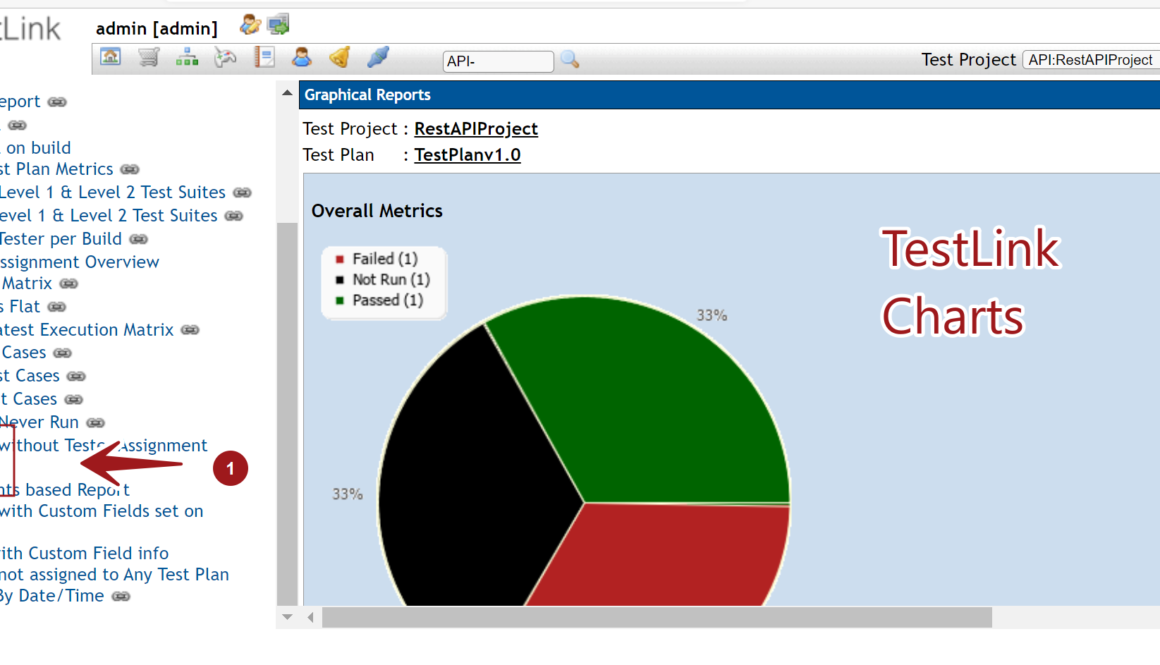
Task: Click the API- test case search field
Action: click(498, 61)
